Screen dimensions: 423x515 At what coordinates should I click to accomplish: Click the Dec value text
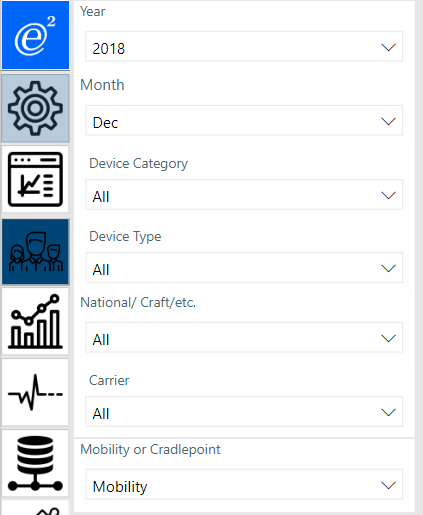[105, 123]
